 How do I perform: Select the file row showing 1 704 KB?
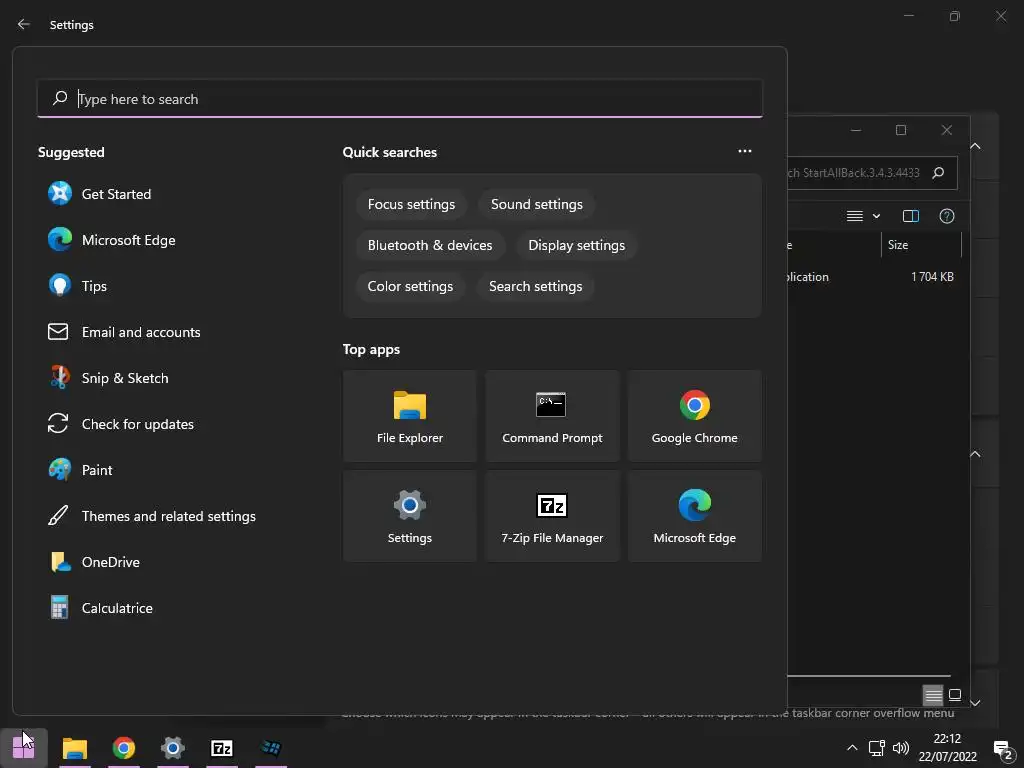click(x=874, y=277)
